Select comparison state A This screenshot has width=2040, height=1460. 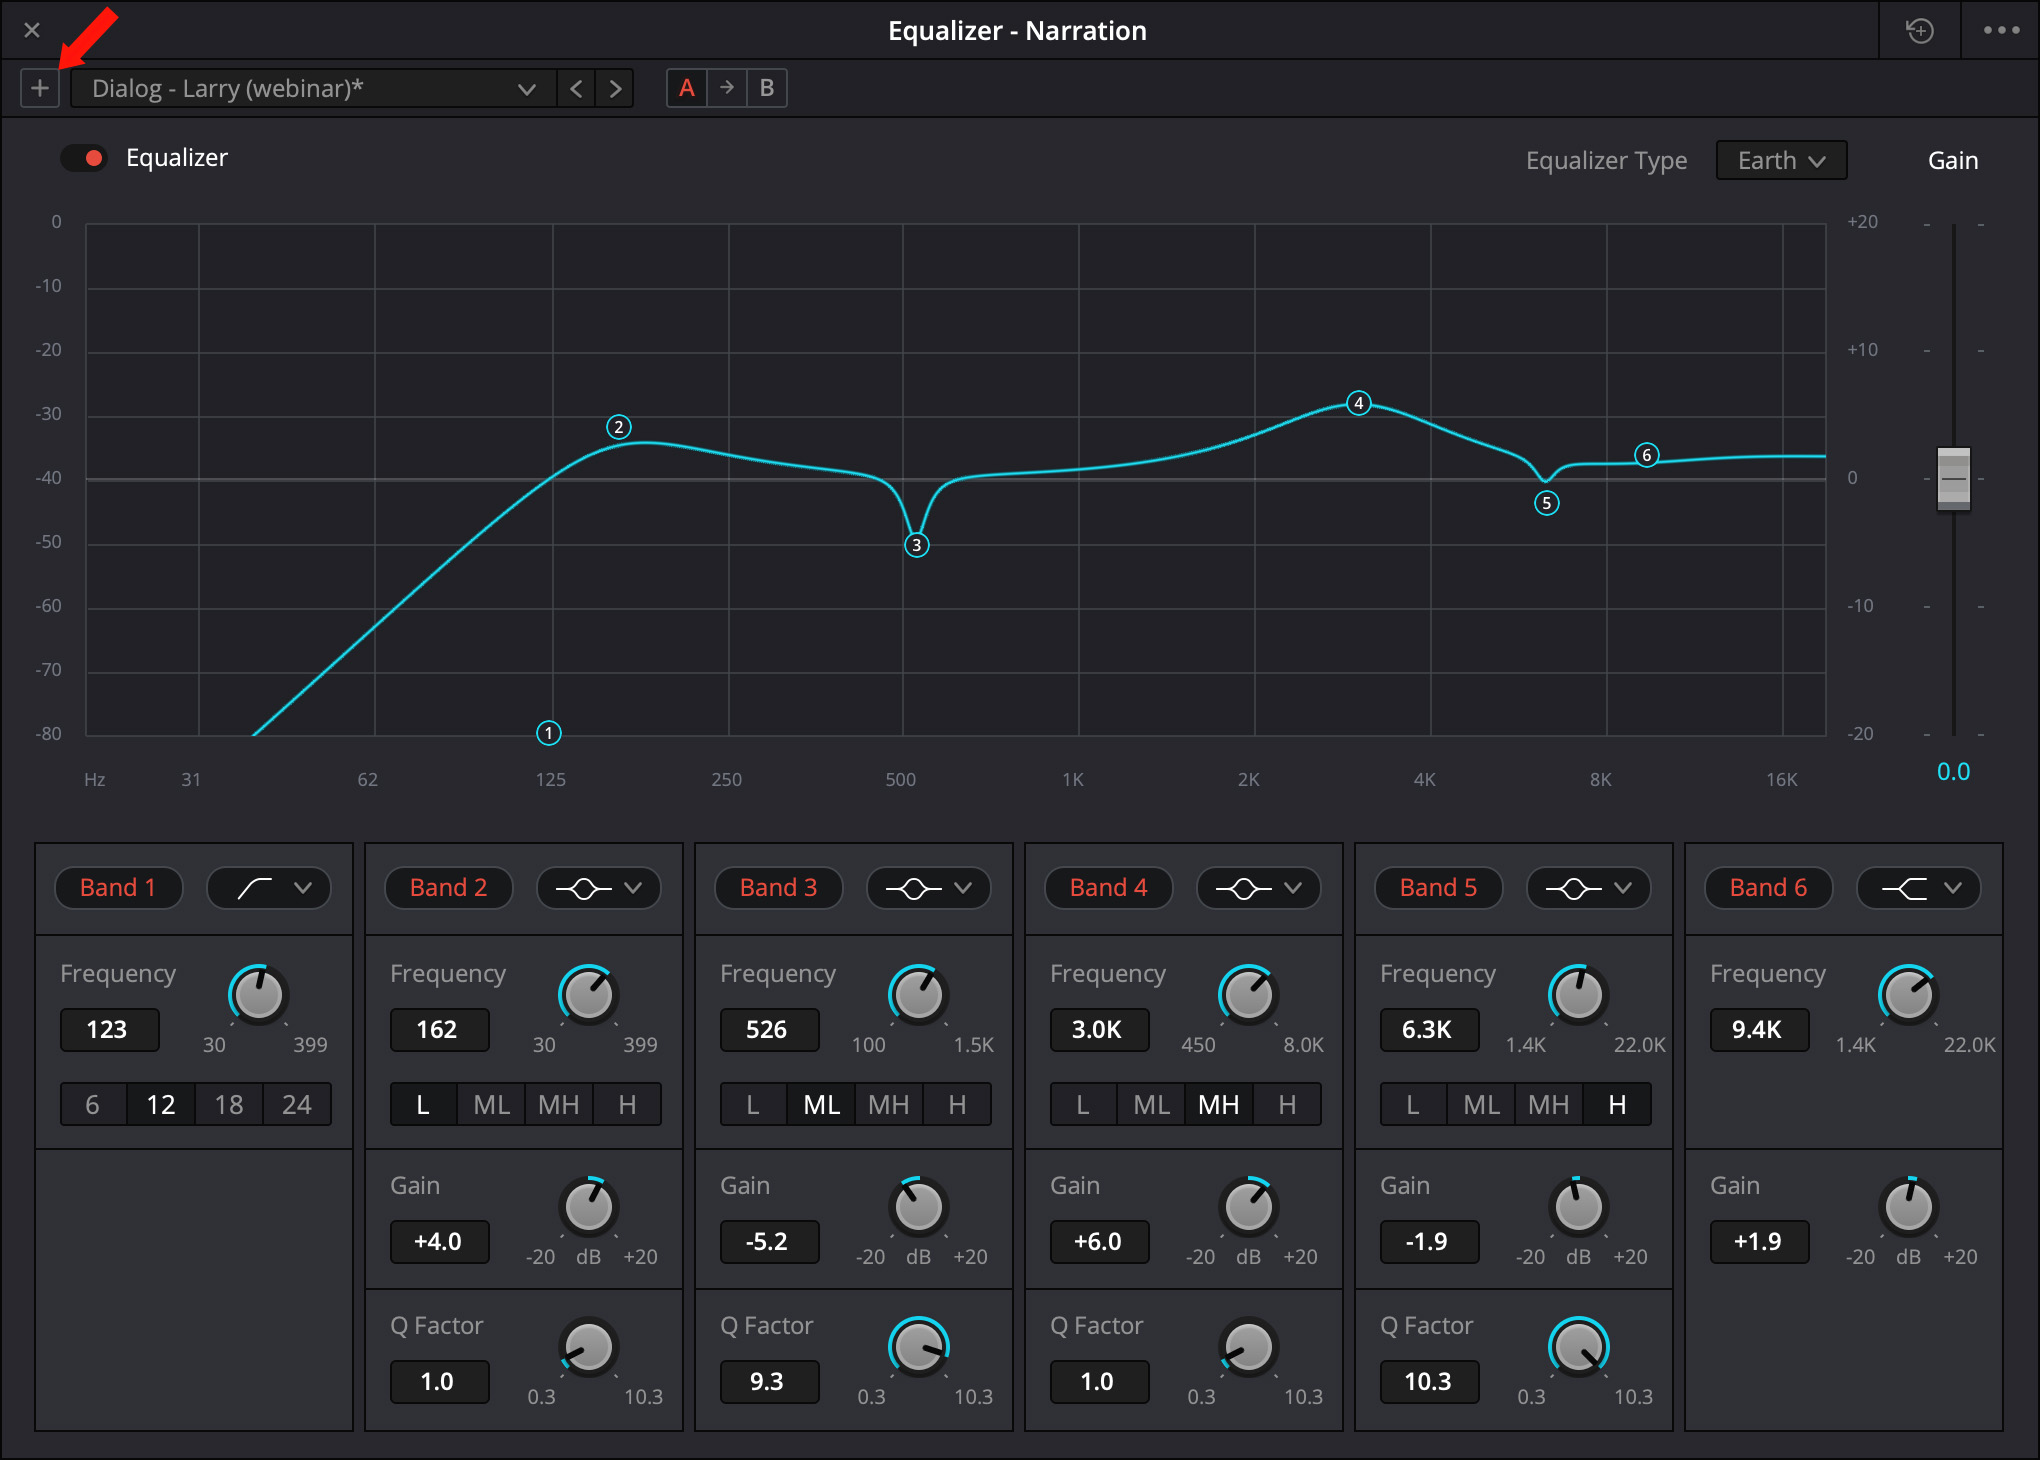pos(687,88)
